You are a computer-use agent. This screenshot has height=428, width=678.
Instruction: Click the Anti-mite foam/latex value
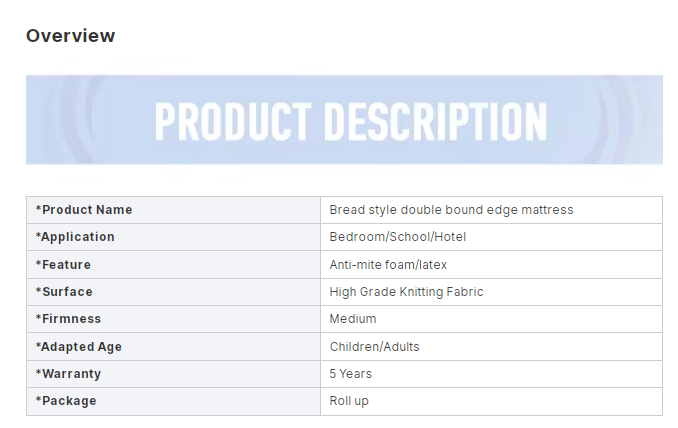[x=388, y=265]
